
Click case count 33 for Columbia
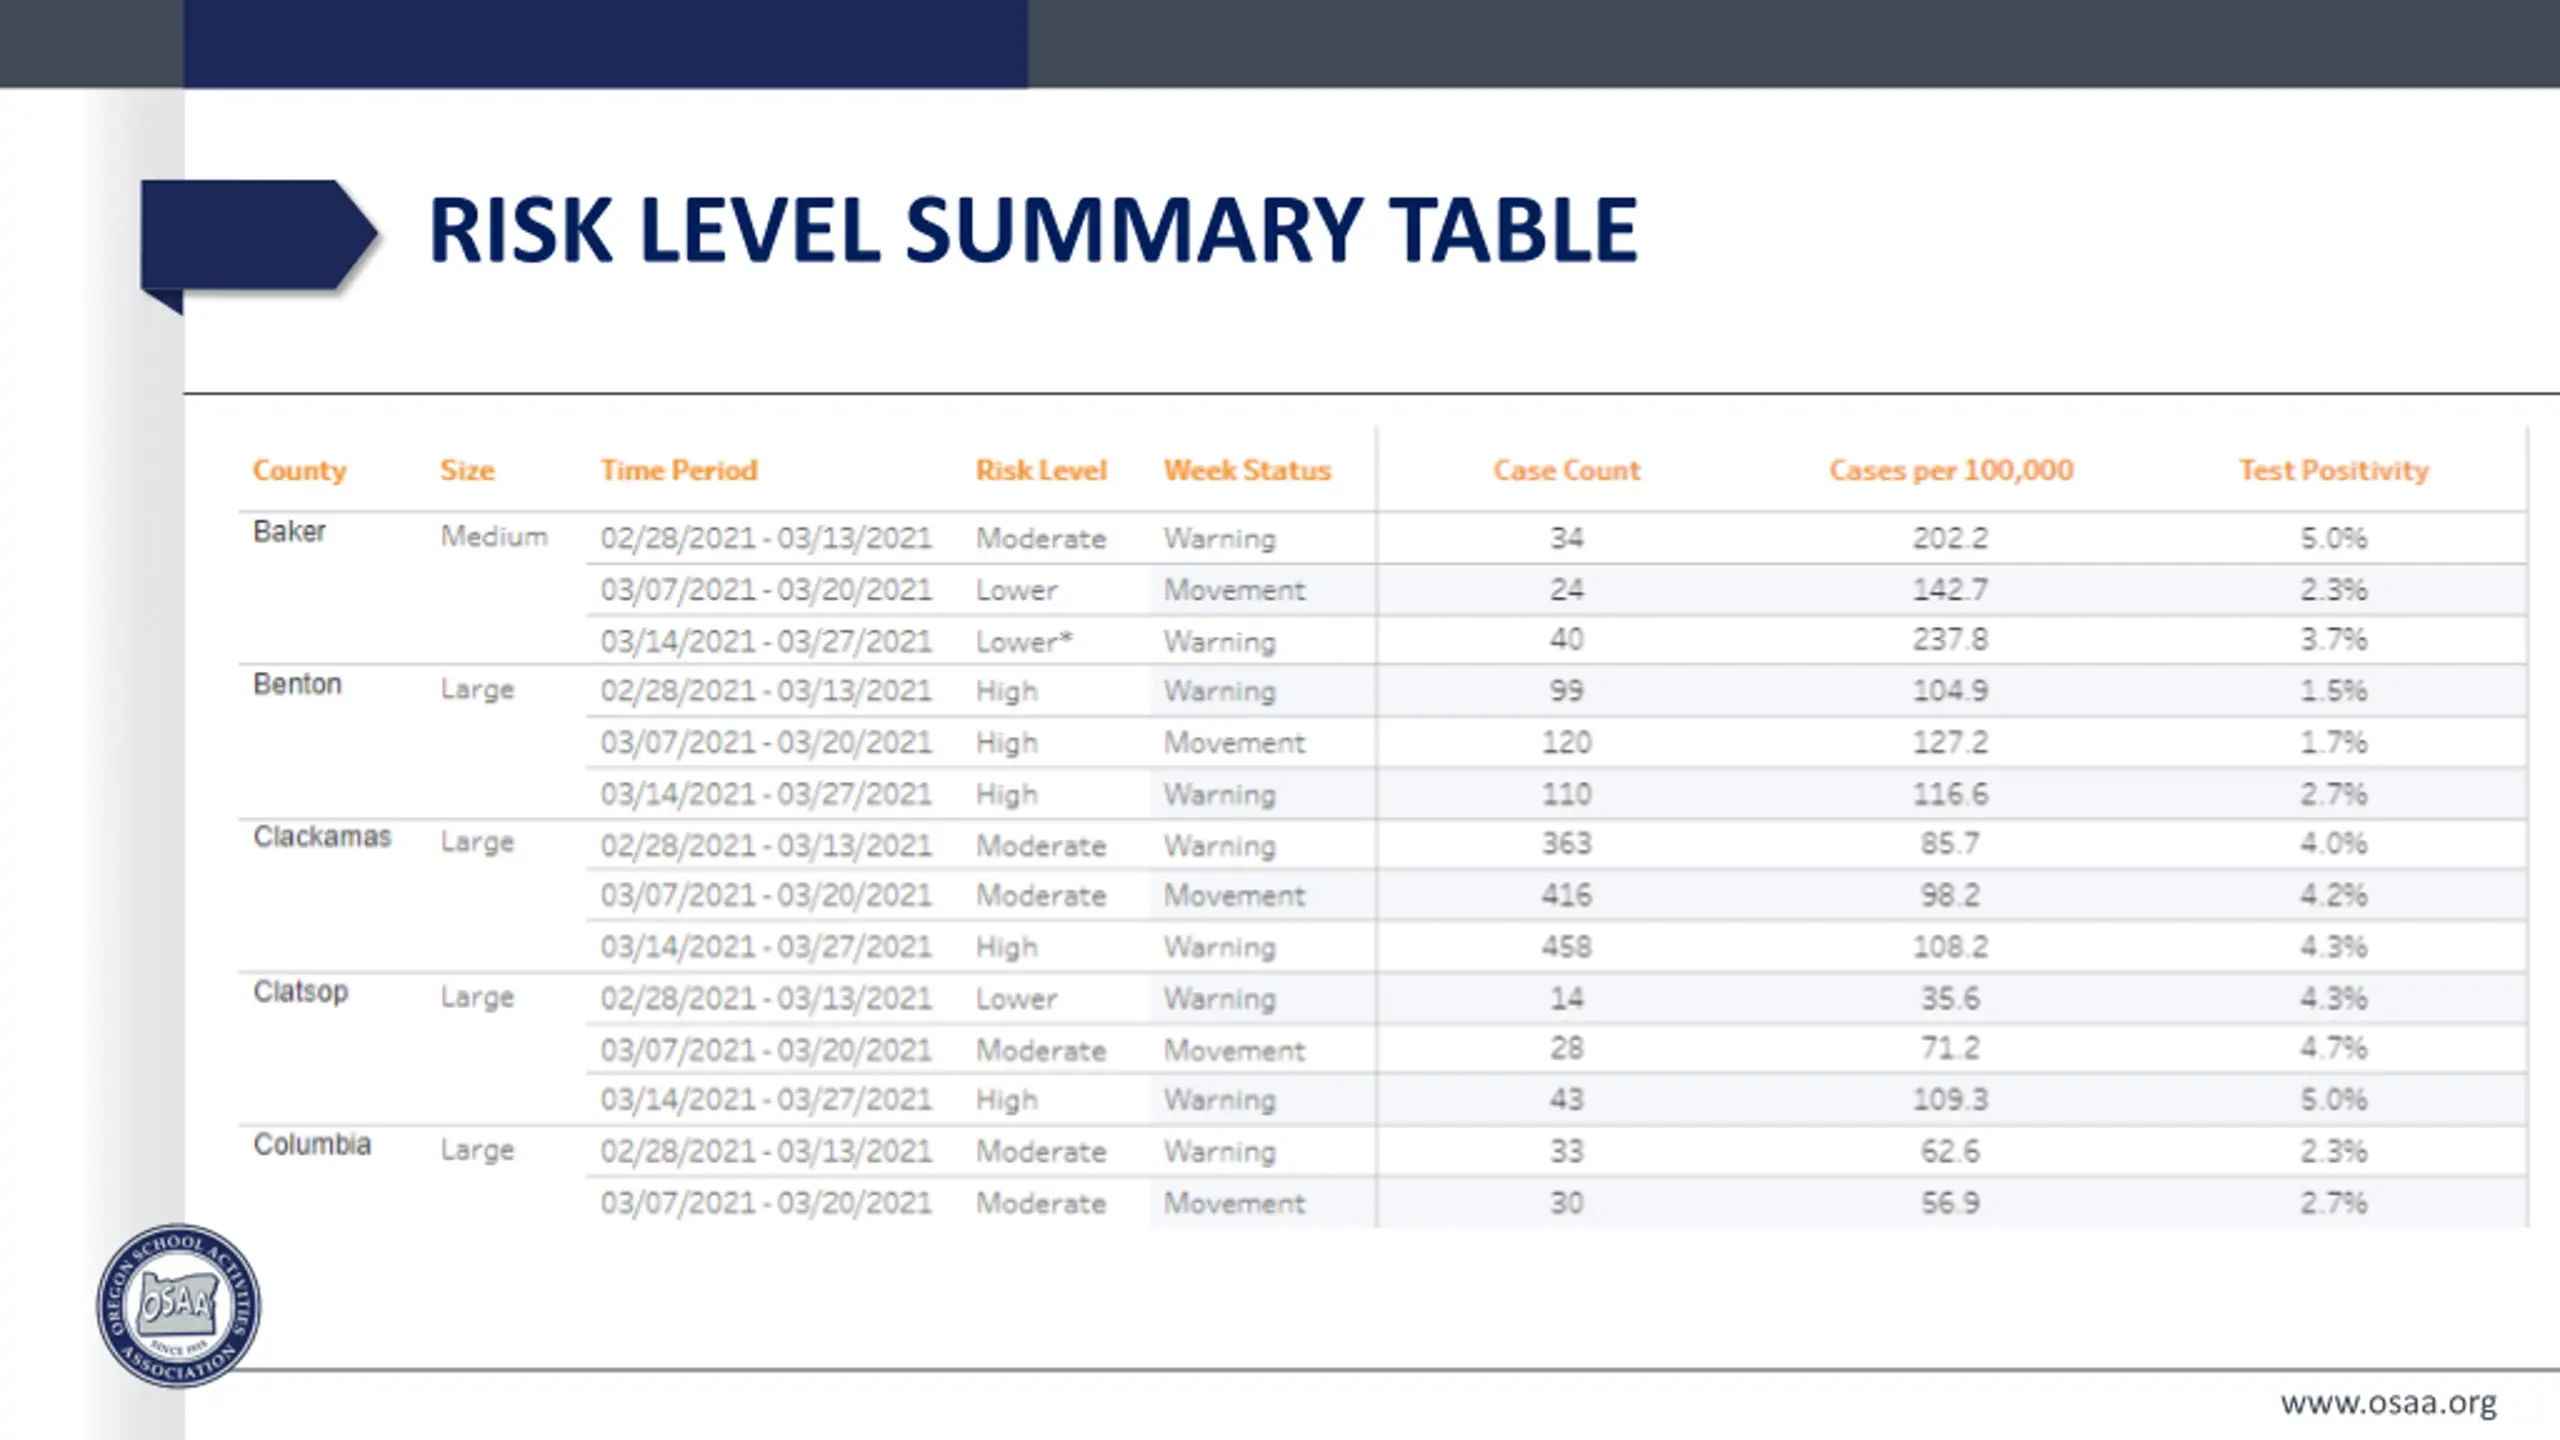click(1567, 1152)
